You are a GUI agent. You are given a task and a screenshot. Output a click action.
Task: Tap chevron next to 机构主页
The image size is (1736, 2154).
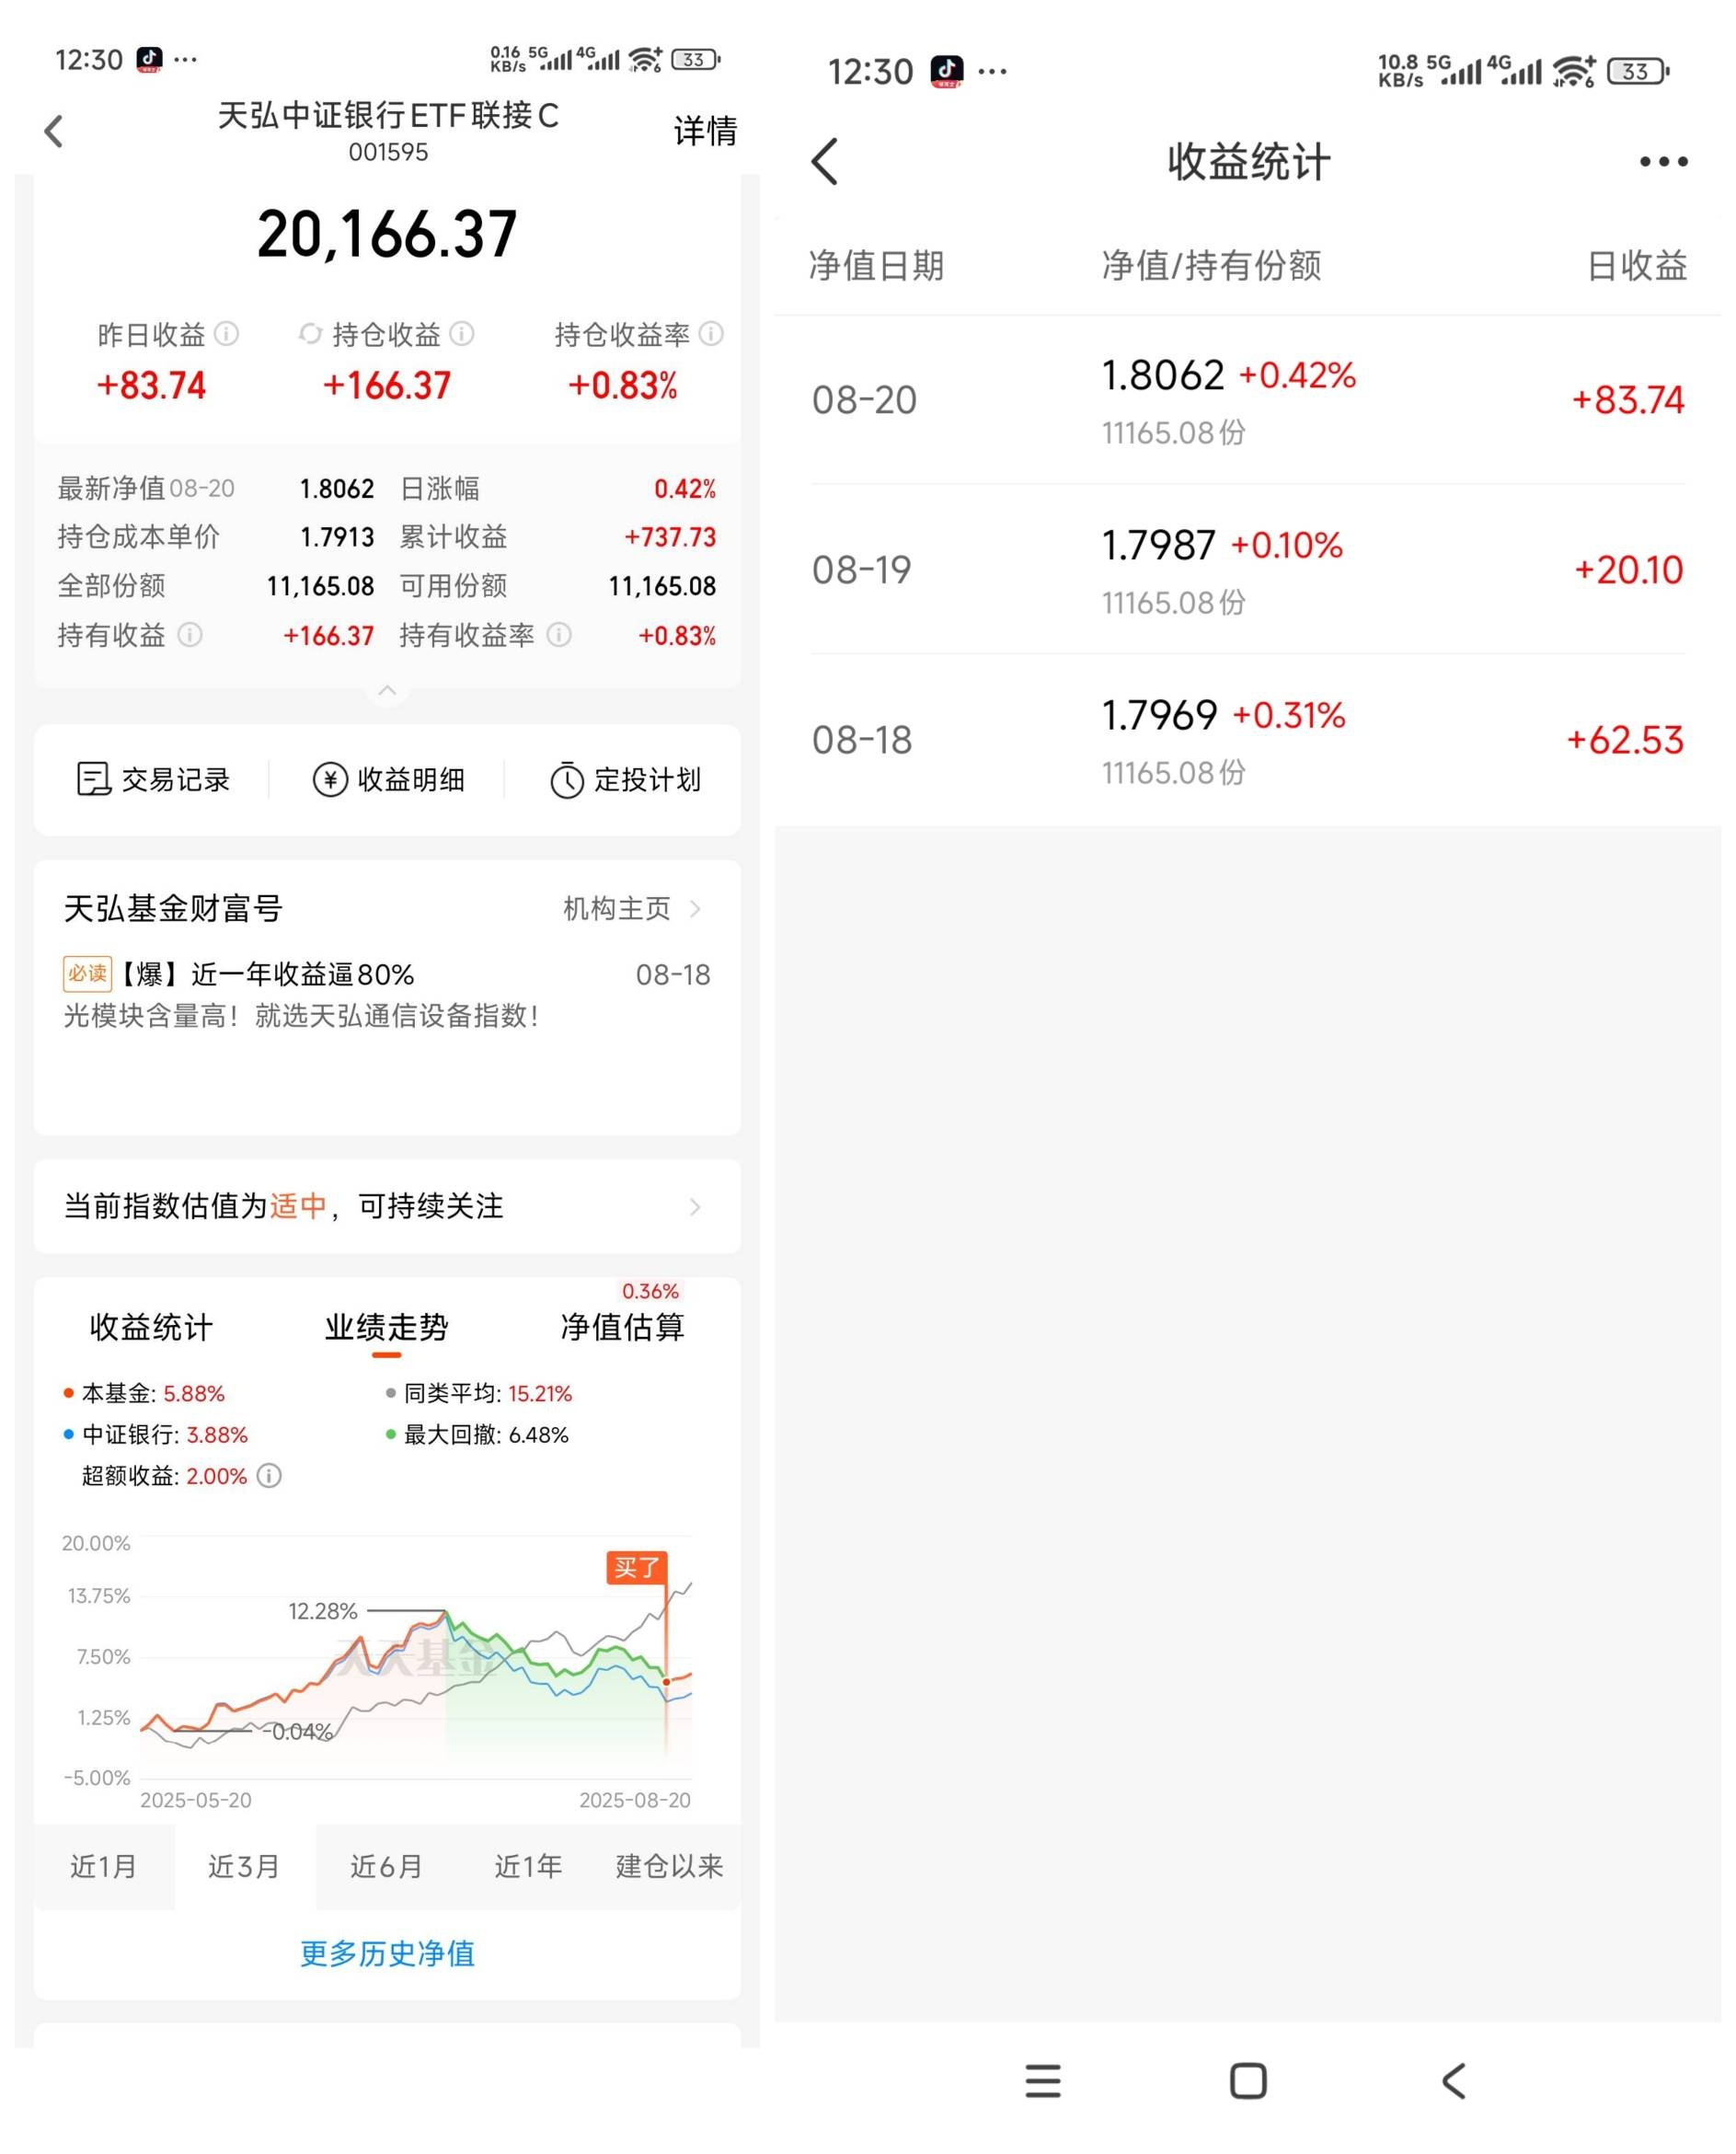click(x=696, y=909)
